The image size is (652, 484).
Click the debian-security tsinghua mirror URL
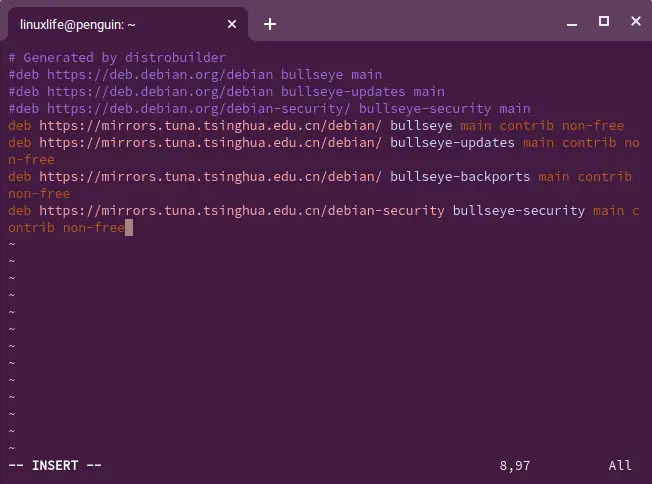click(242, 210)
